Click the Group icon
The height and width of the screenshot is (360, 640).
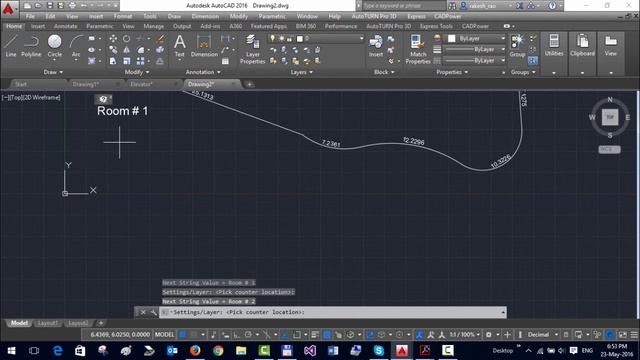coord(518,46)
